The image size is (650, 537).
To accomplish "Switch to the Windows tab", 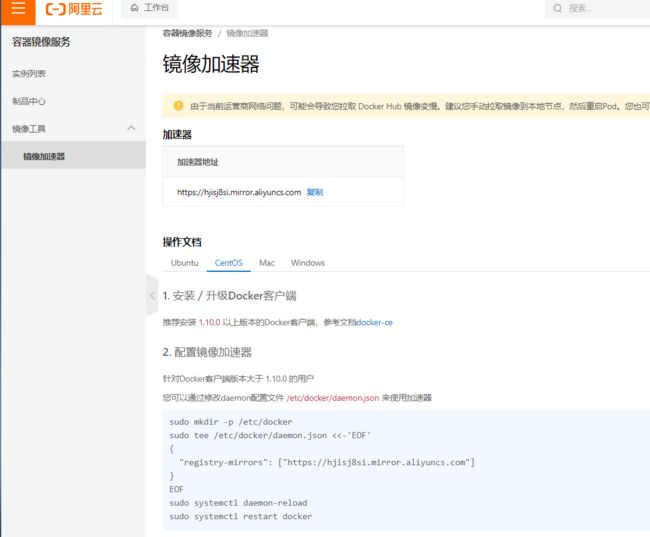I will [x=308, y=263].
